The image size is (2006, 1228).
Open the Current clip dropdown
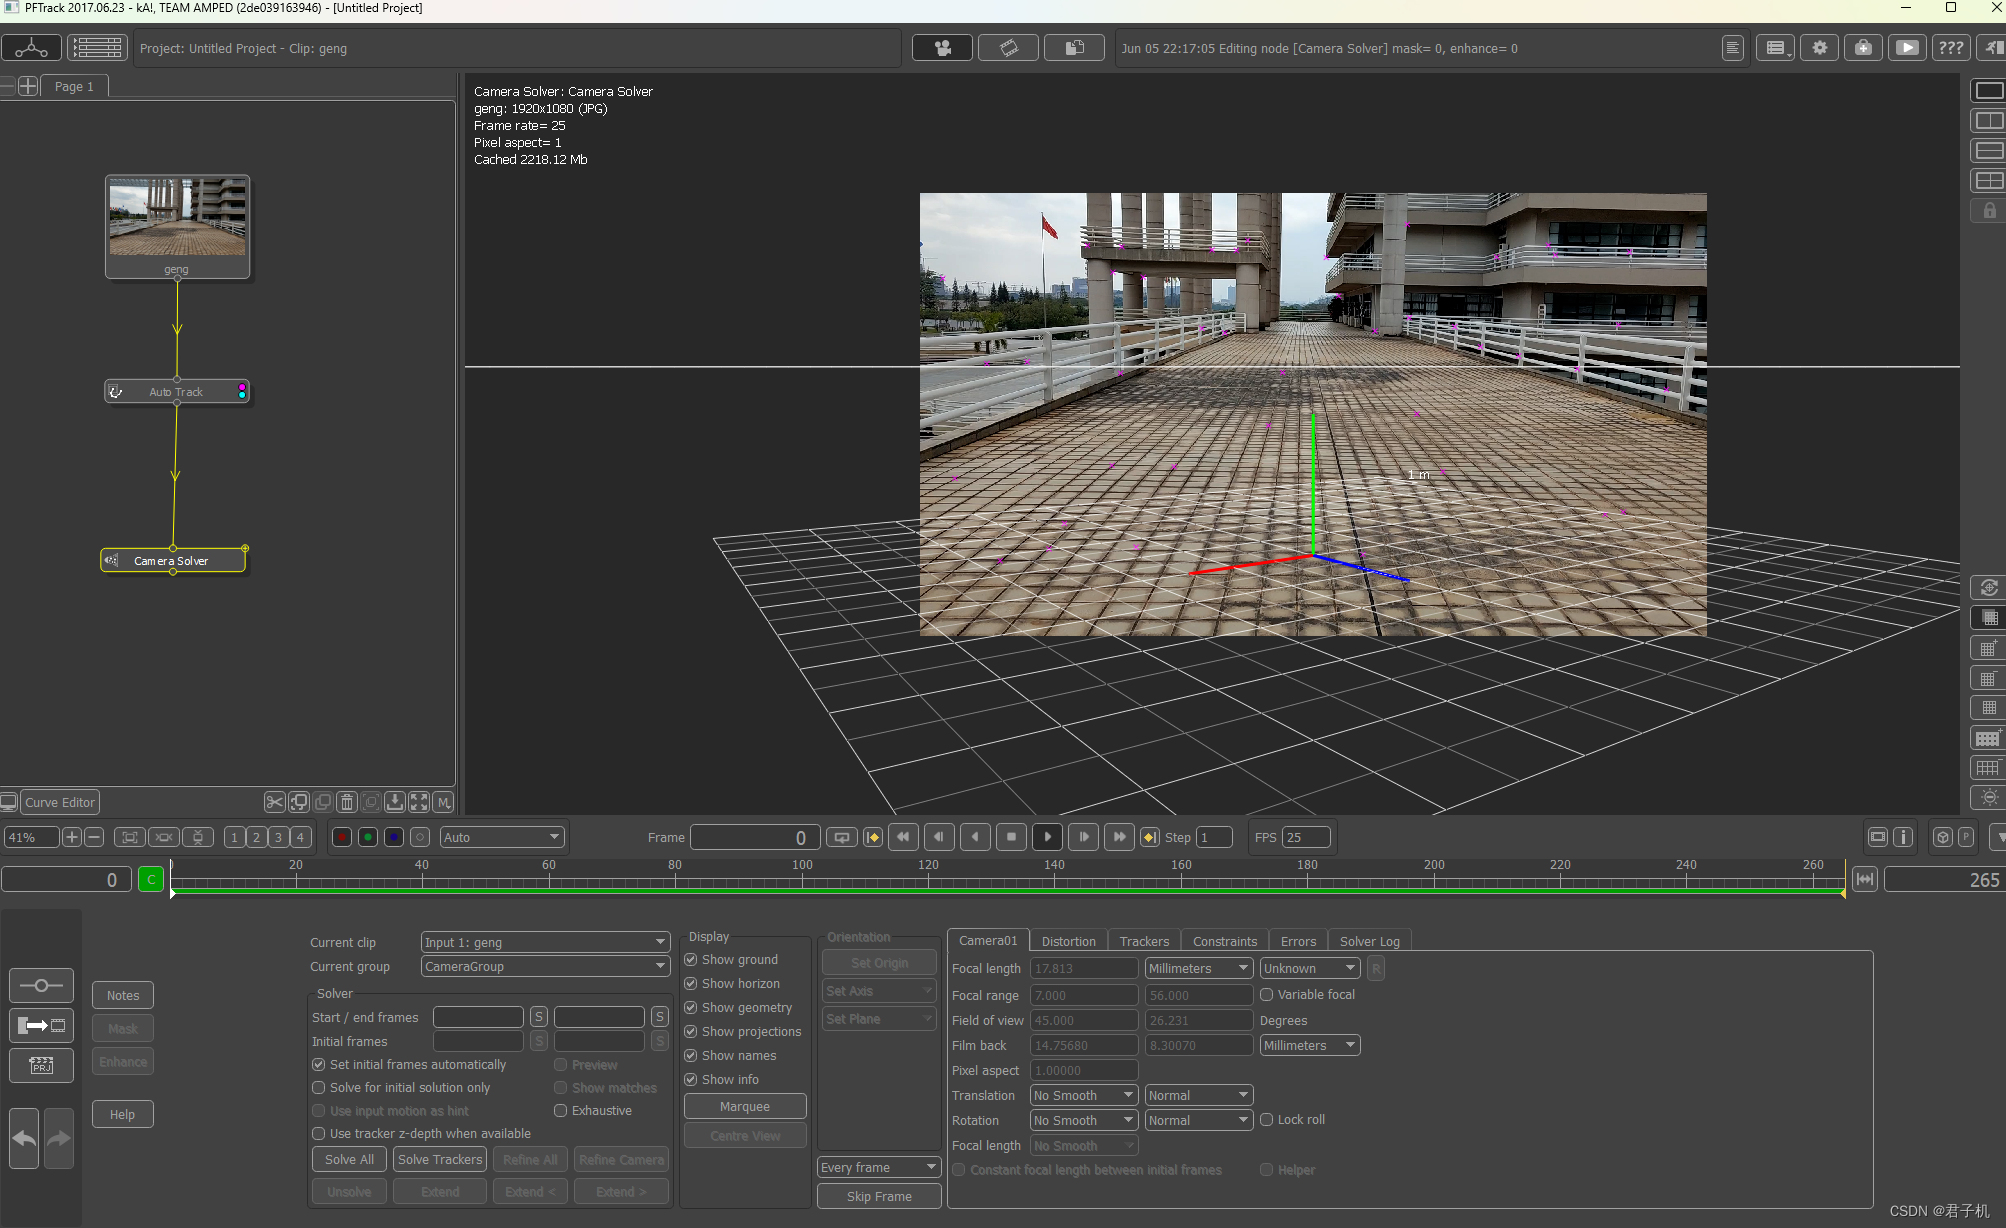click(545, 942)
